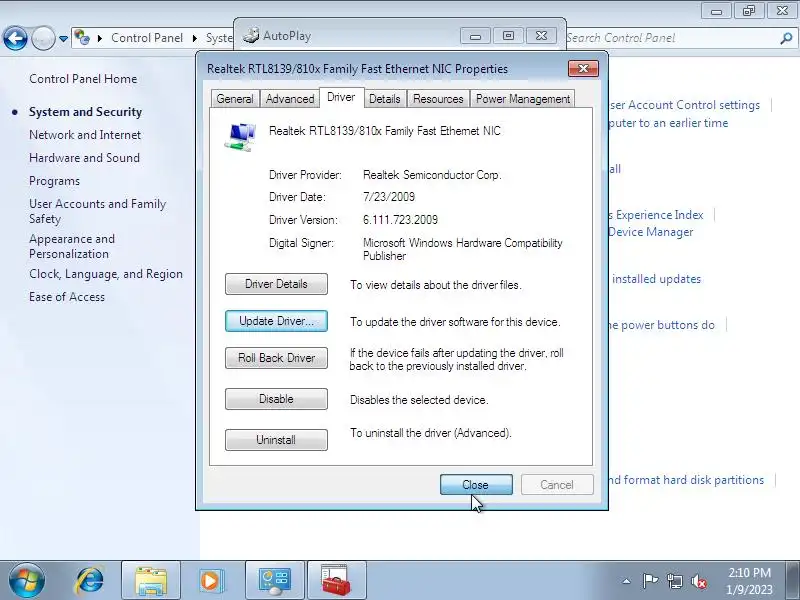The image size is (800, 600).
Task: Open Hardware and Sound category
Action: click(x=84, y=158)
